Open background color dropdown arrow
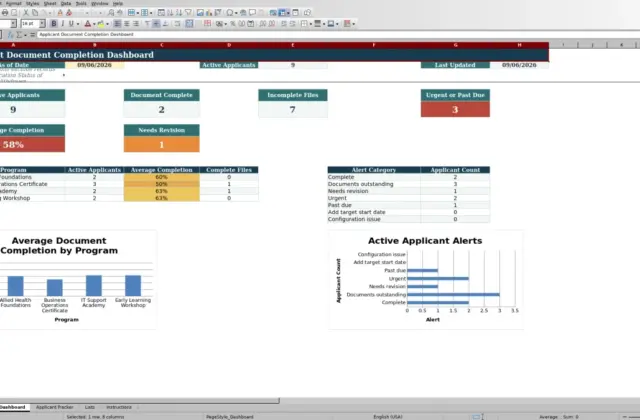640x420 pixels. (x=107, y=24)
